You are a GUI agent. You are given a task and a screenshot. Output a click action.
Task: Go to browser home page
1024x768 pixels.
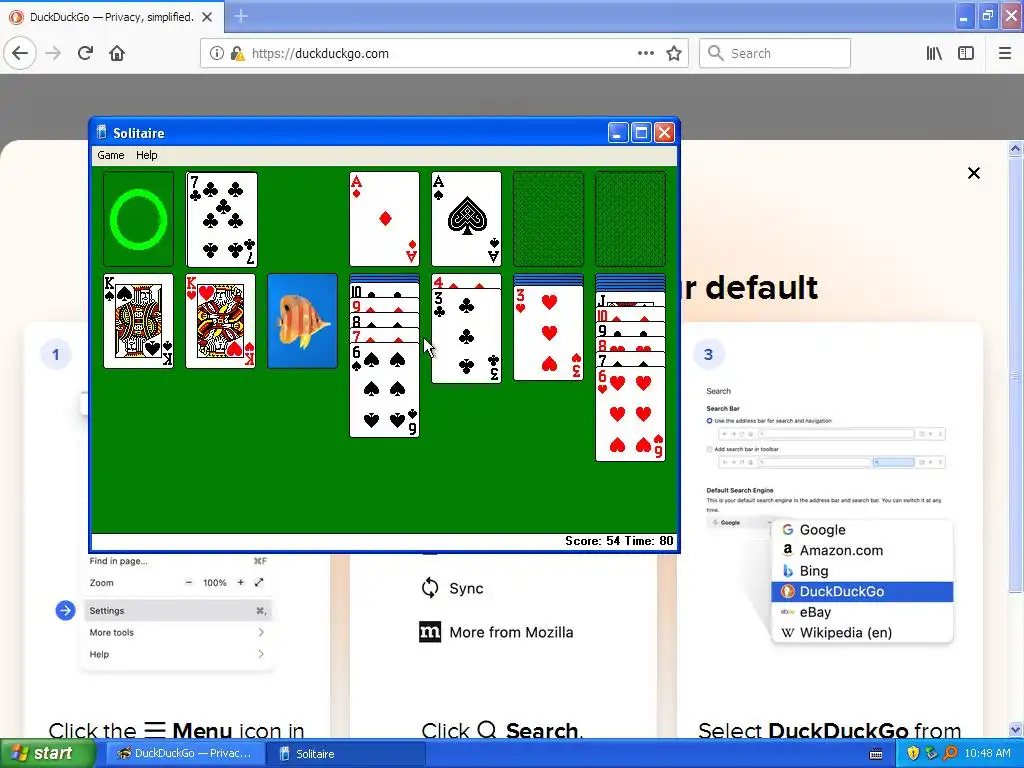tap(117, 53)
